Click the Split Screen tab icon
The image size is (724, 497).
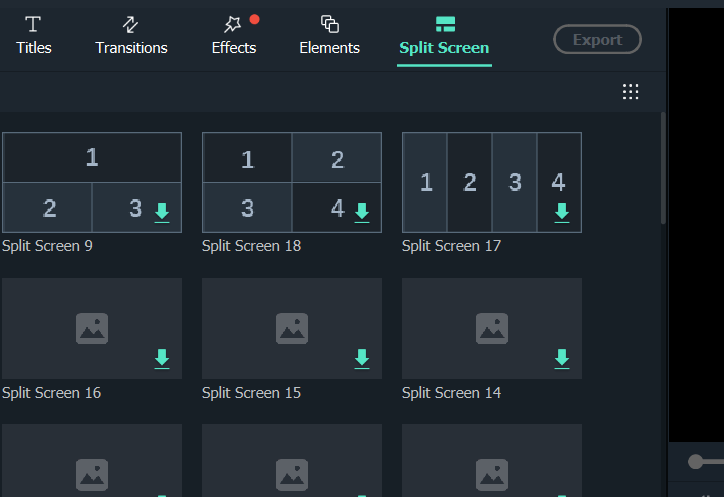[x=445, y=24]
